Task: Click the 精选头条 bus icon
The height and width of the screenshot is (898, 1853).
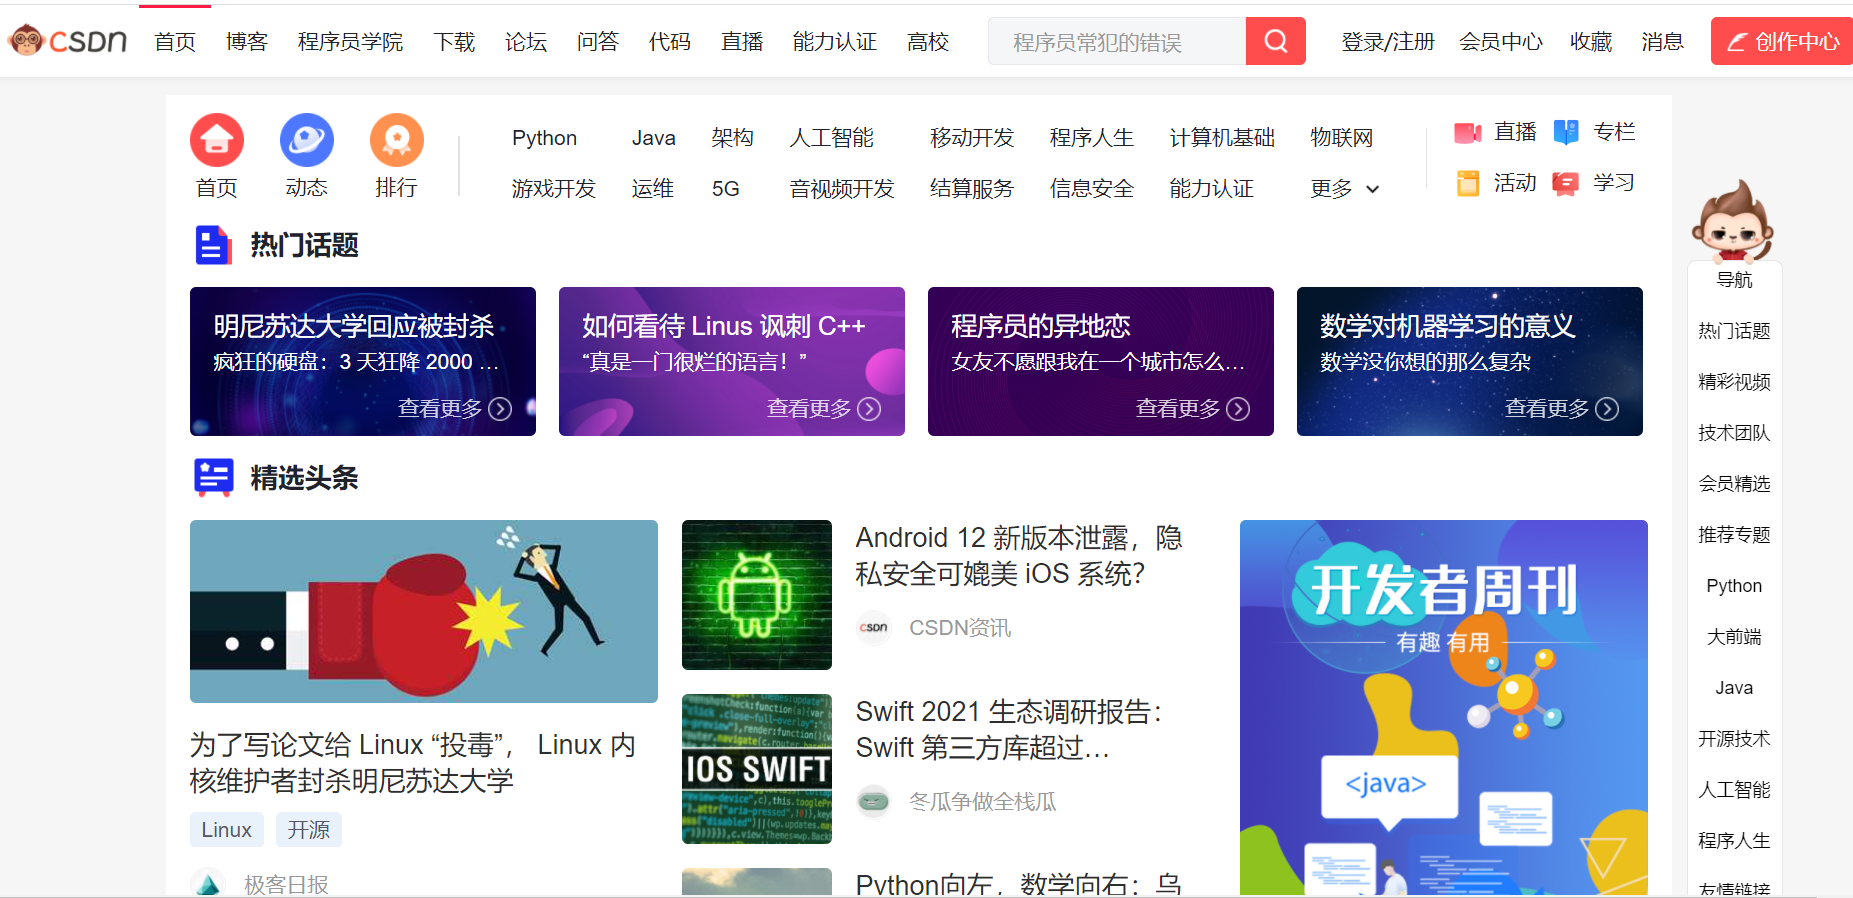Action: [x=213, y=478]
